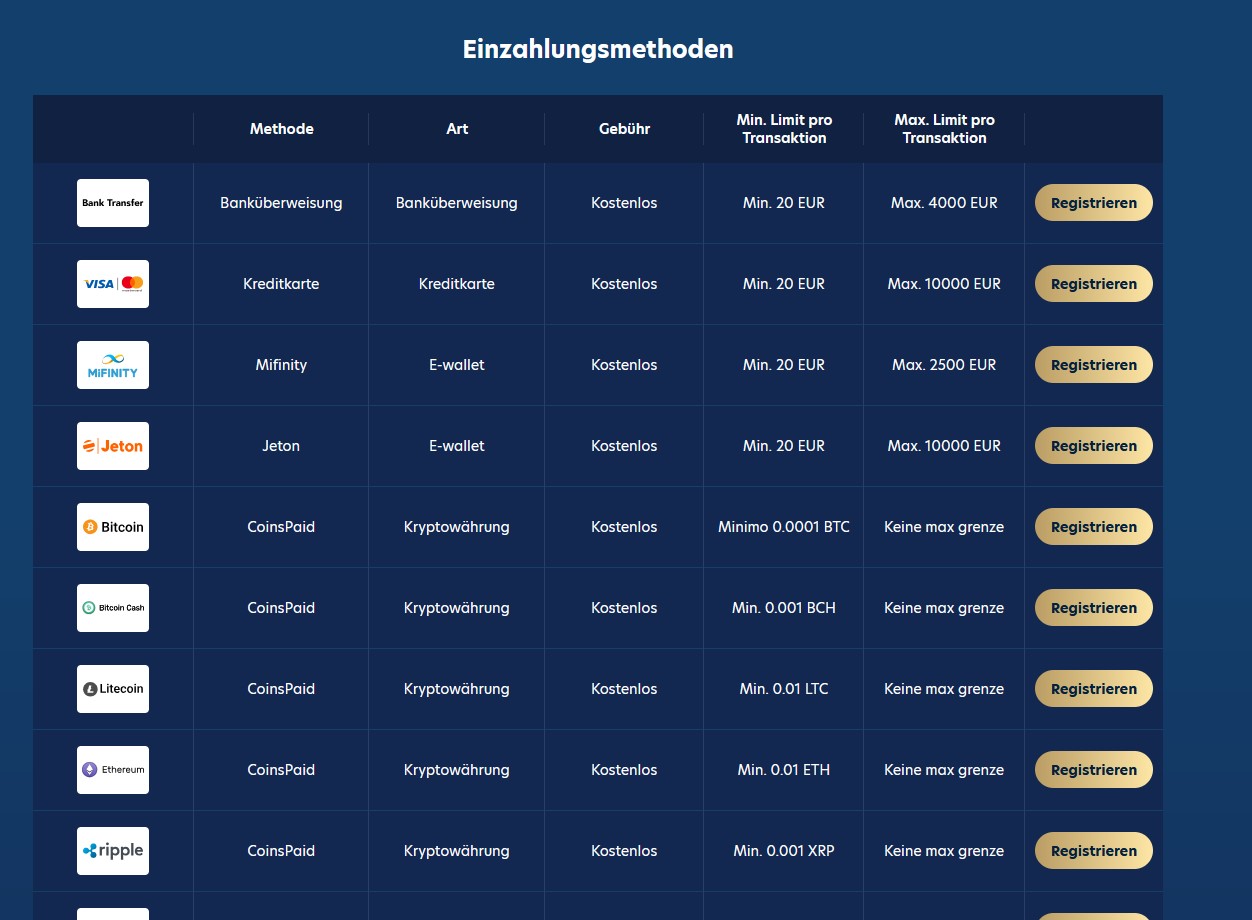
Task: Click the Mifinity logo
Action: [x=113, y=365]
